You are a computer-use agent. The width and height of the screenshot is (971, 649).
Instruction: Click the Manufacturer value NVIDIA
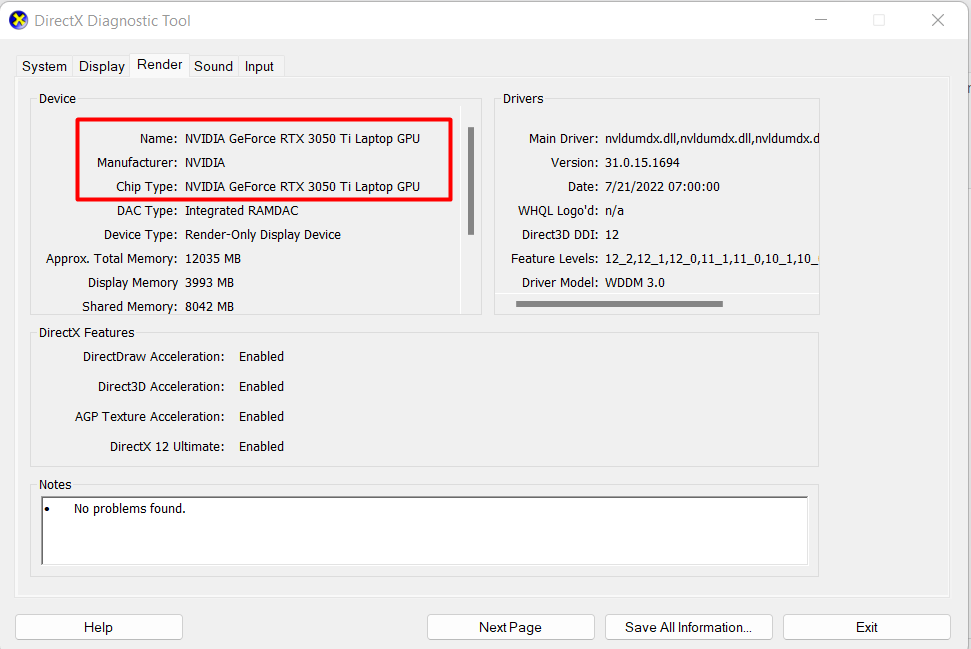pyautogui.click(x=205, y=163)
